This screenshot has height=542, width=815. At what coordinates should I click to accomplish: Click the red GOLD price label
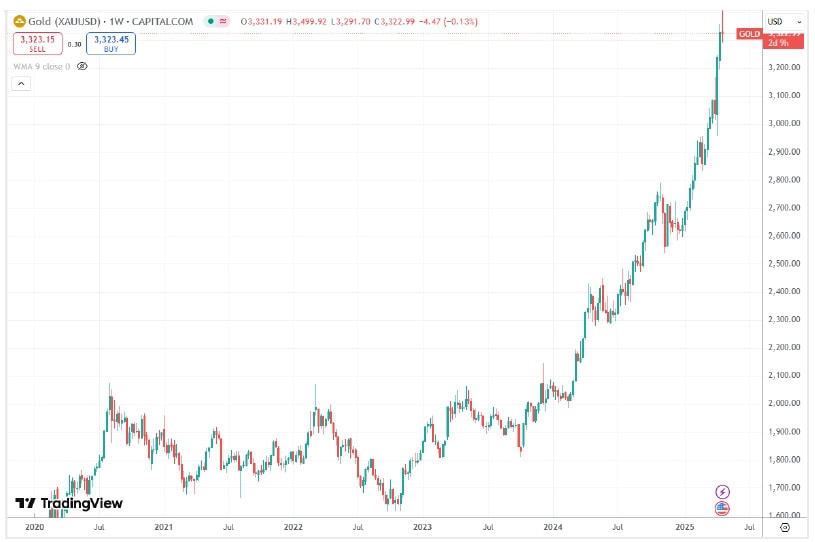749,34
